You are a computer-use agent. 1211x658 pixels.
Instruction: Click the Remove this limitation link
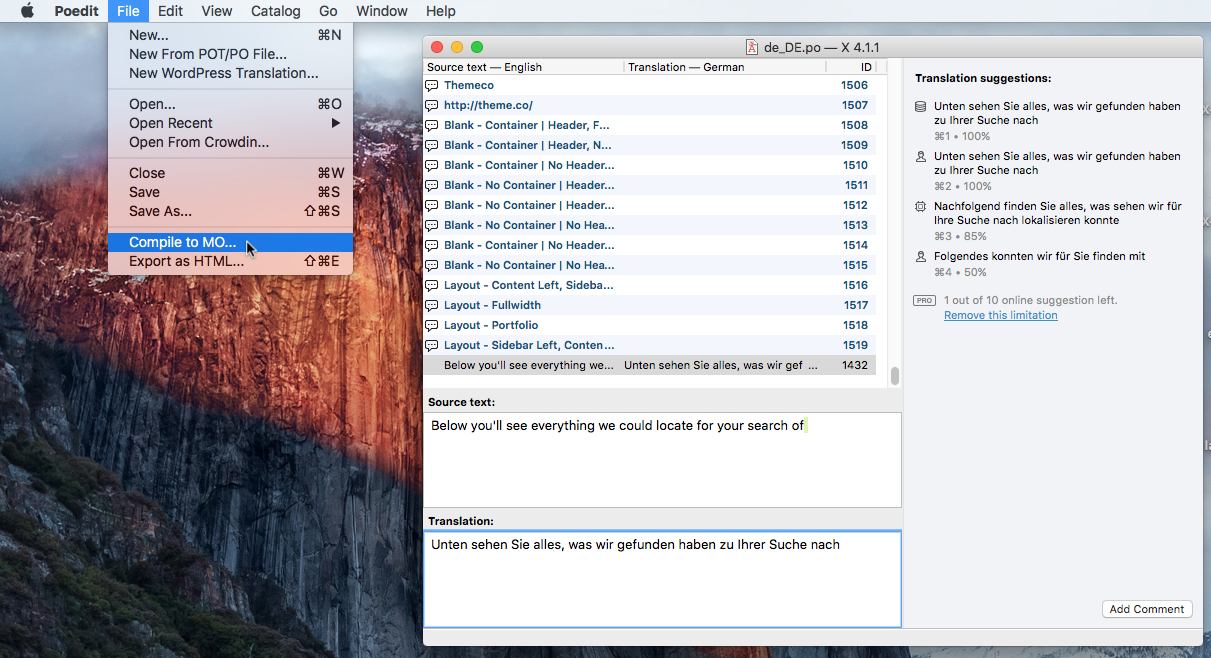coord(1000,315)
